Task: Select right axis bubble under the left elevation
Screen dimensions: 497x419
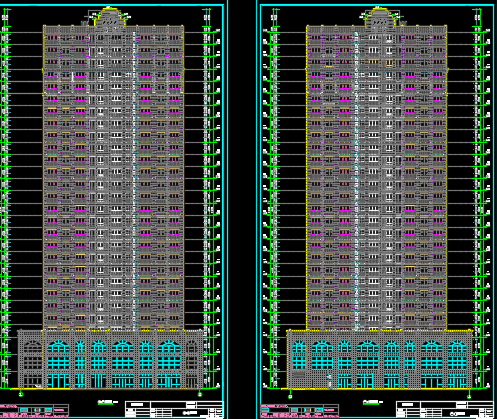Action: pos(200,394)
